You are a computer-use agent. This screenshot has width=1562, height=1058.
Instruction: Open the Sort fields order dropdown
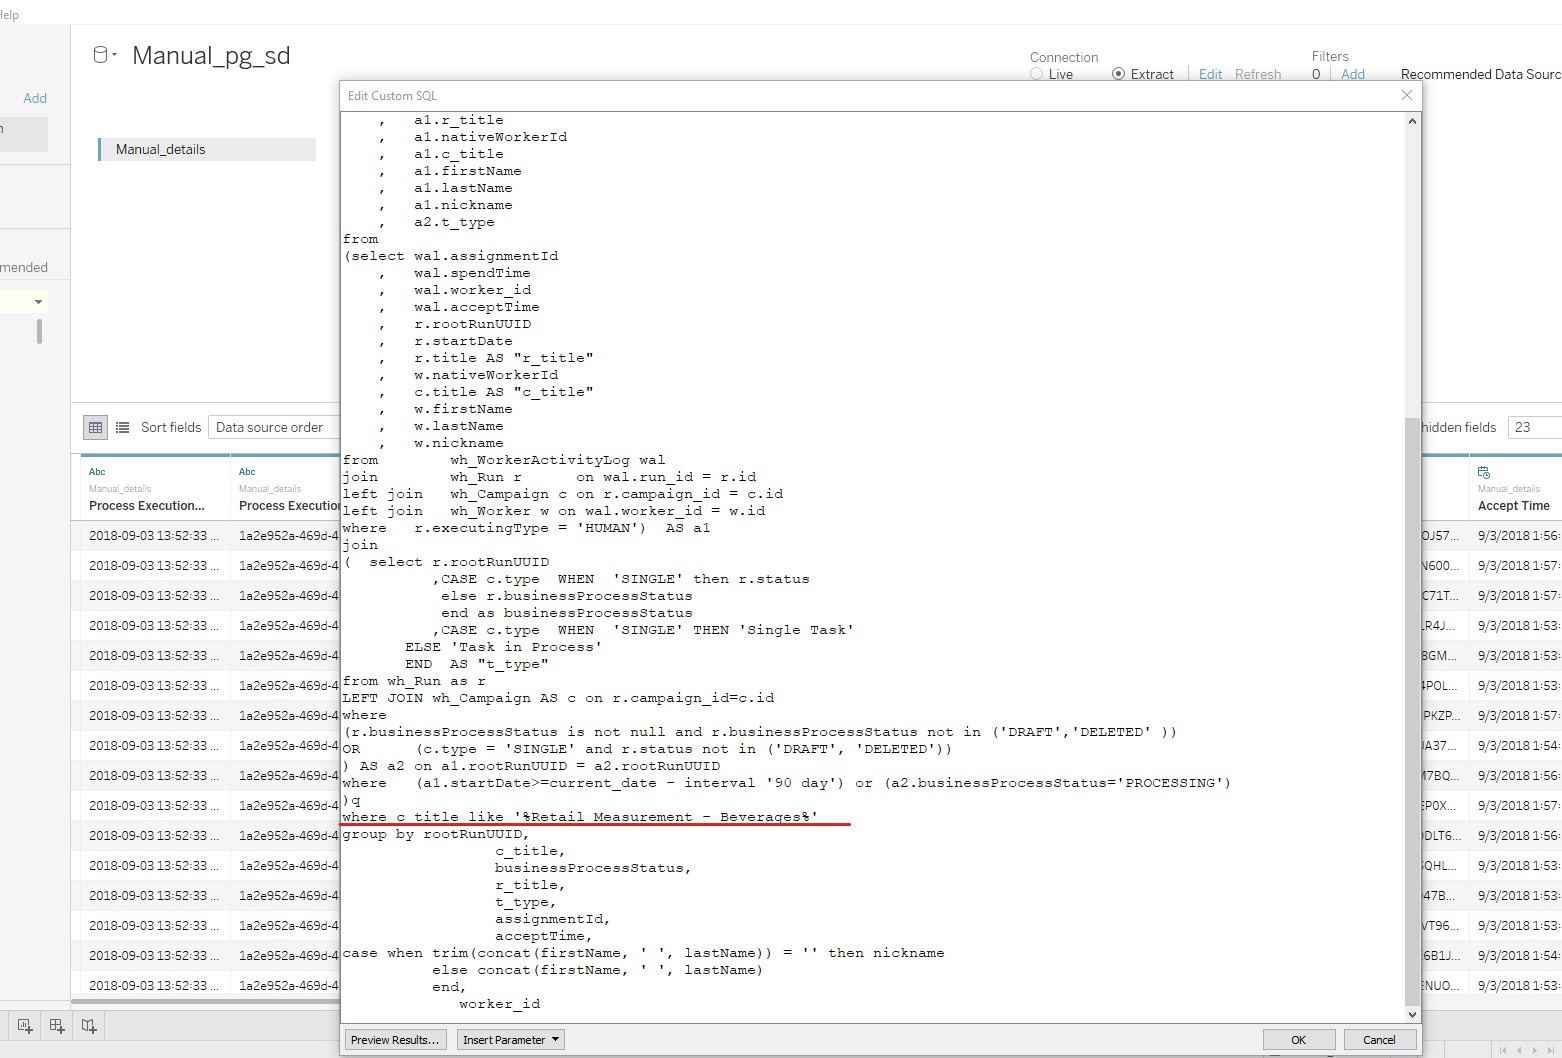pyautogui.click(x=275, y=427)
